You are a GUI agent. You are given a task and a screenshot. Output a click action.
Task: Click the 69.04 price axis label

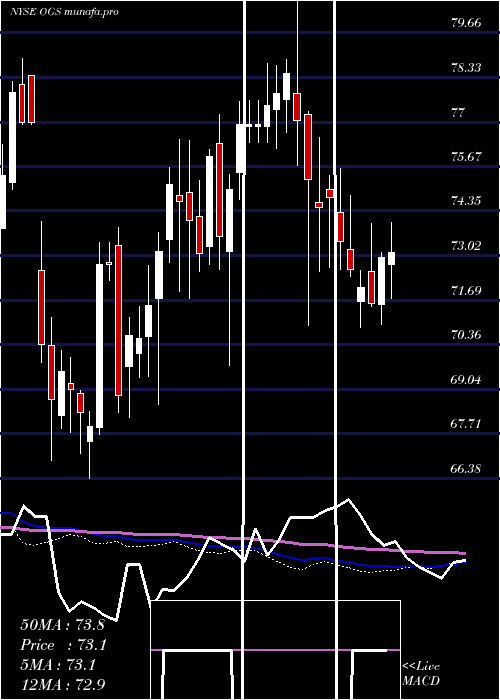(x=466, y=379)
